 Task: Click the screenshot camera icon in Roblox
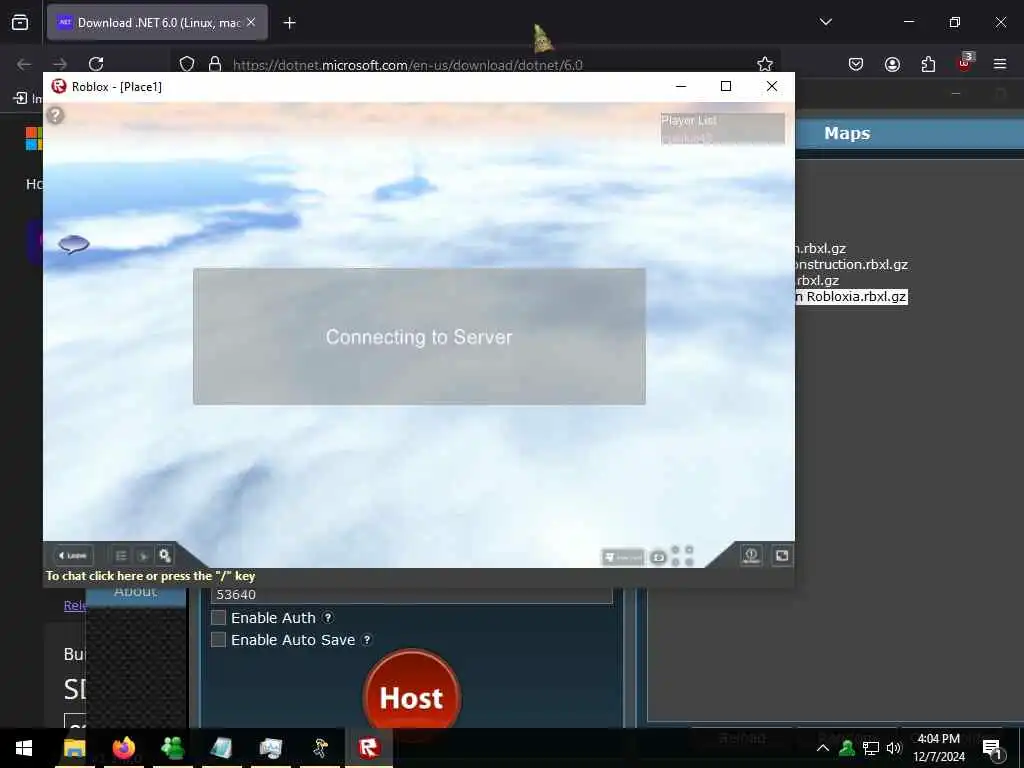click(658, 557)
